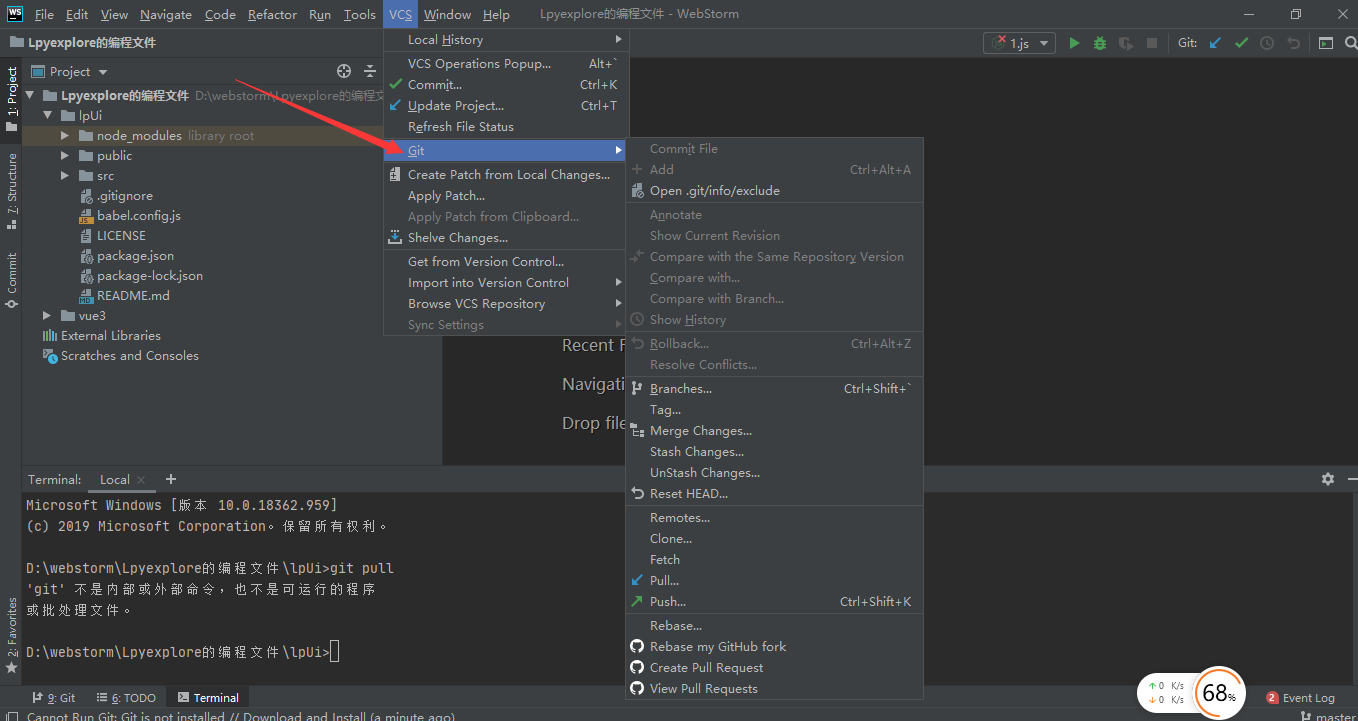Click the search everywhere magnifier icon
The width and height of the screenshot is (1358, 721).
[x=1349, y=43]
